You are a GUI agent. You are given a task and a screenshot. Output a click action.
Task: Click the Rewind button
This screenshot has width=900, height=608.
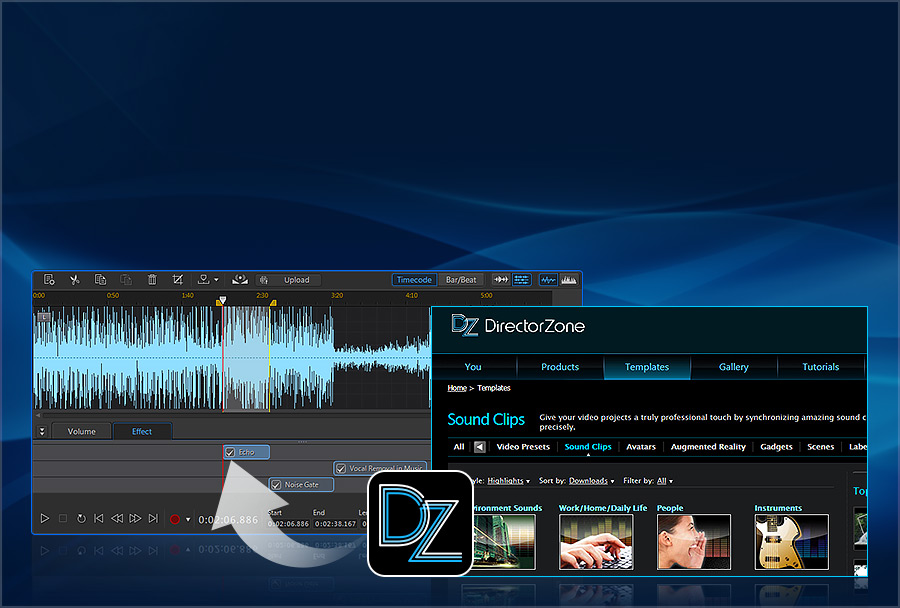117,518
